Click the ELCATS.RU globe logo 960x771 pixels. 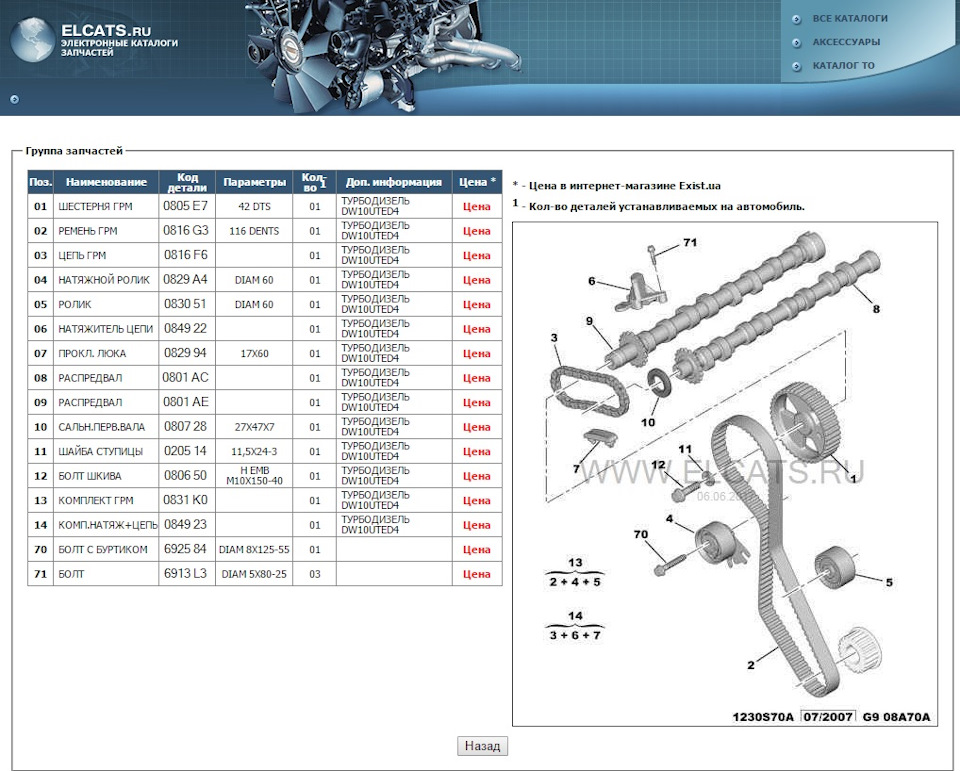(x=33, y=40)
